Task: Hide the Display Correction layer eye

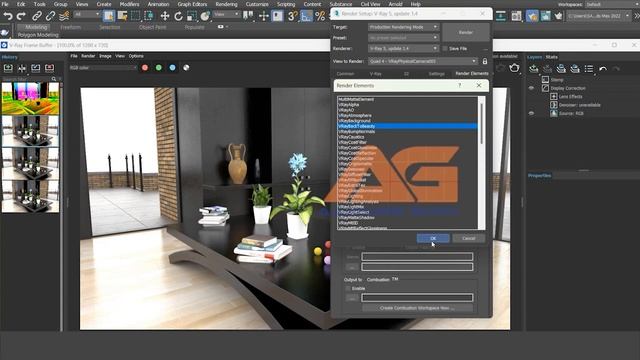Action: point(531,88)
